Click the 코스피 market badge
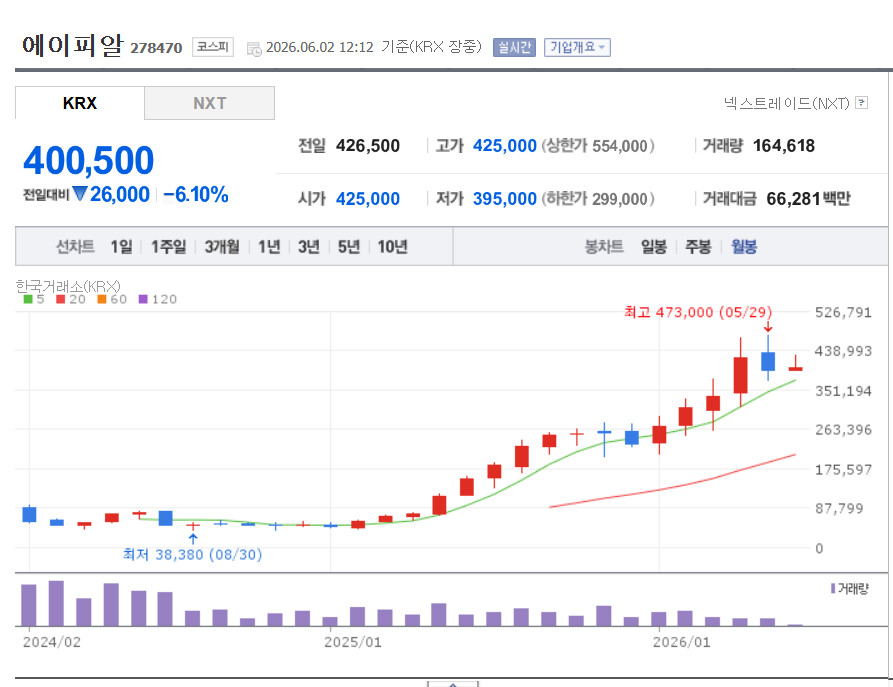This screenshot has height=687, width=893. point(213,47)
